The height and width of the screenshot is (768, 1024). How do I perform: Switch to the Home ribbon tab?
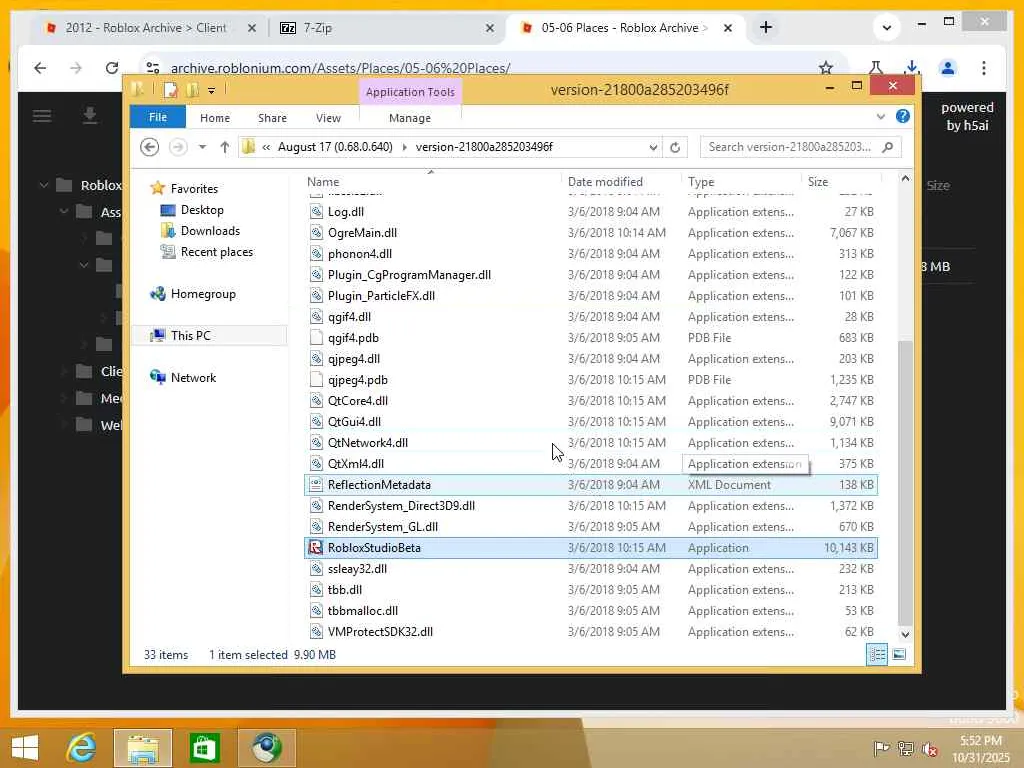point(215,118)
